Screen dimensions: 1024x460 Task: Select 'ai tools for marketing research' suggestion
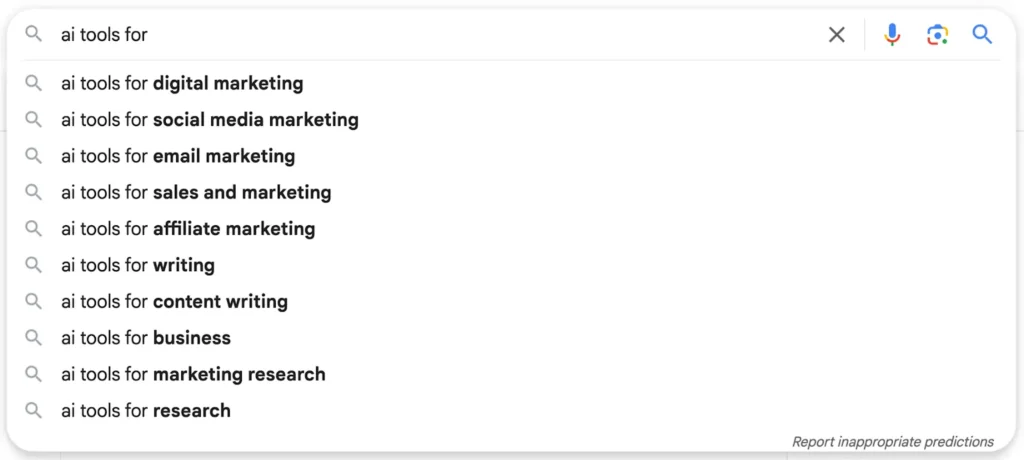click(511, 374)
